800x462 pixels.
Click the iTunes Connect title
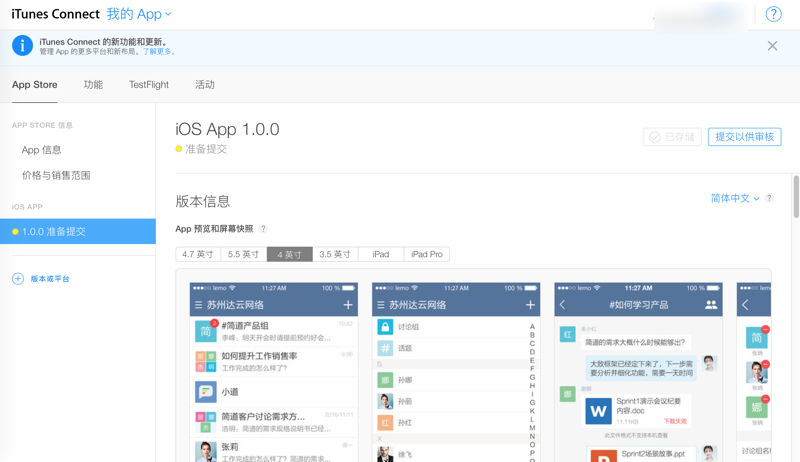pyautogui.click(x=55, y=14)
